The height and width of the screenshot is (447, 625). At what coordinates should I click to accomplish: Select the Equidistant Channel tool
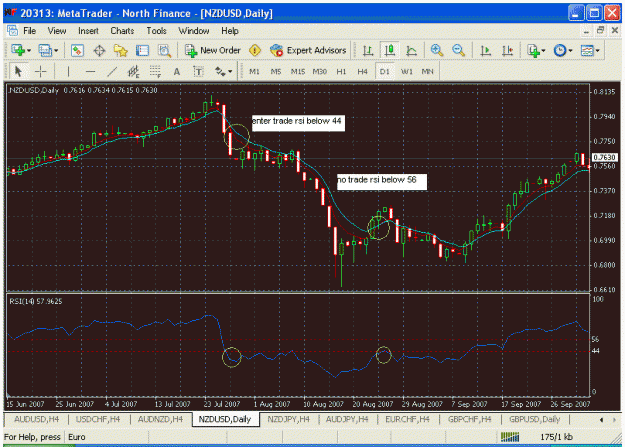pyautogui.click(x=134, y=72)
